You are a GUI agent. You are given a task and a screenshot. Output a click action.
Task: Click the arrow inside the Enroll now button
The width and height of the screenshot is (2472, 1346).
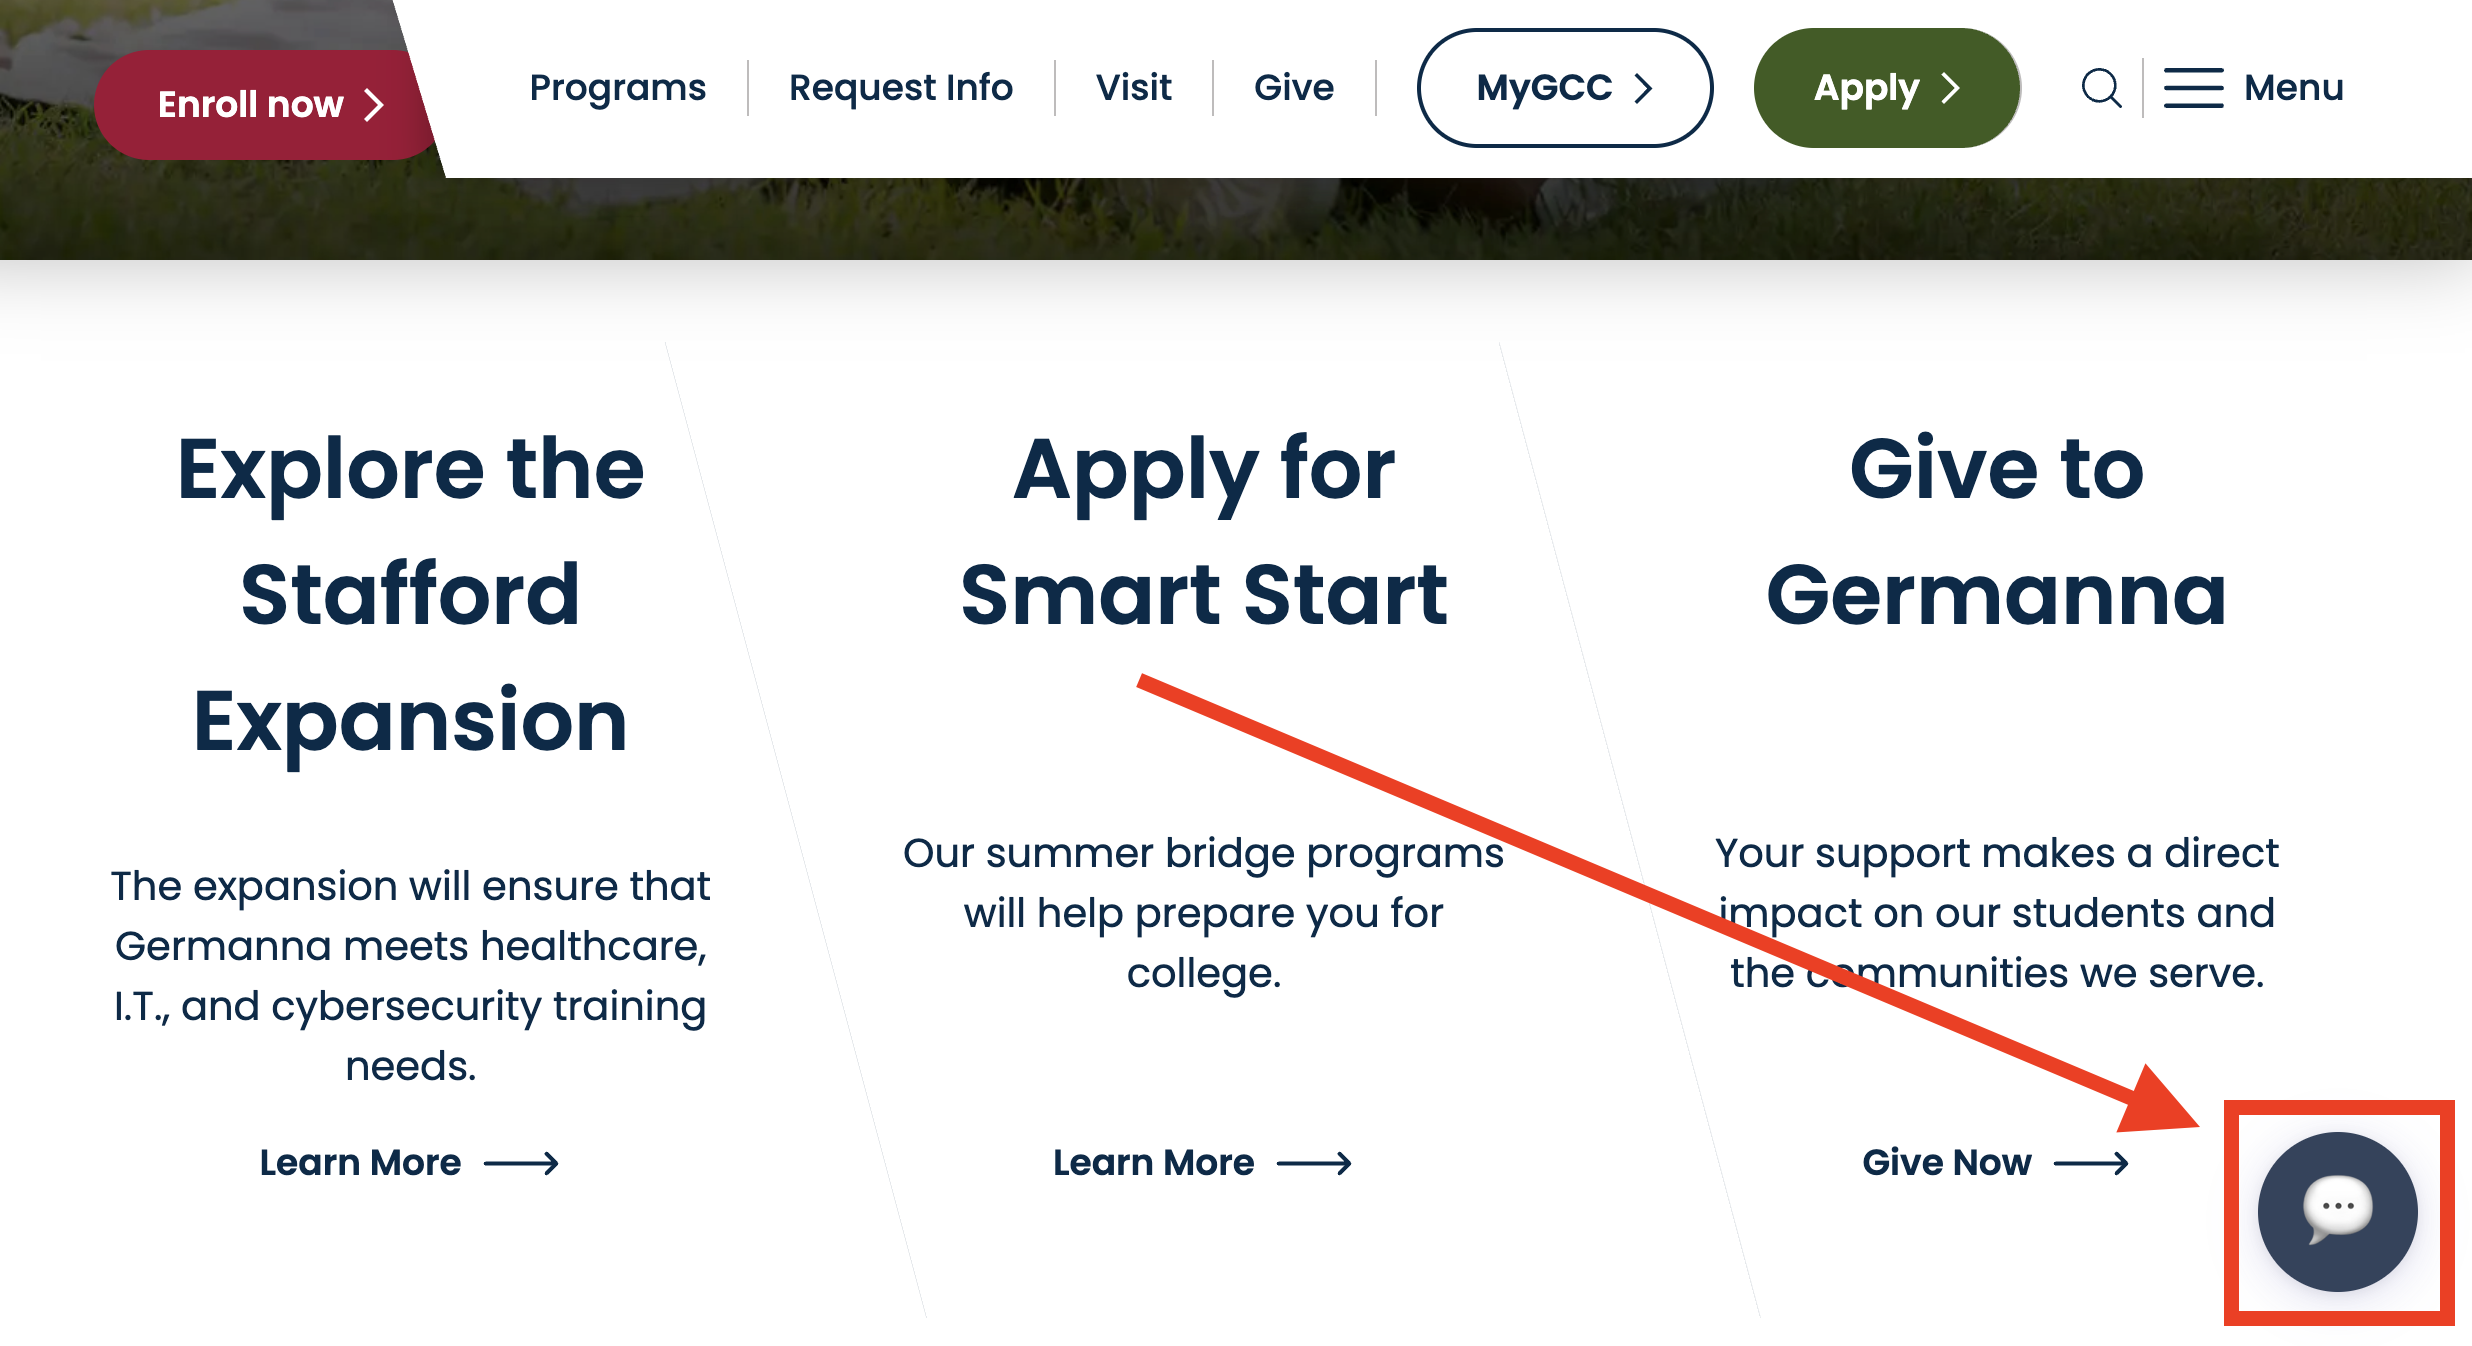coord(374,102)
